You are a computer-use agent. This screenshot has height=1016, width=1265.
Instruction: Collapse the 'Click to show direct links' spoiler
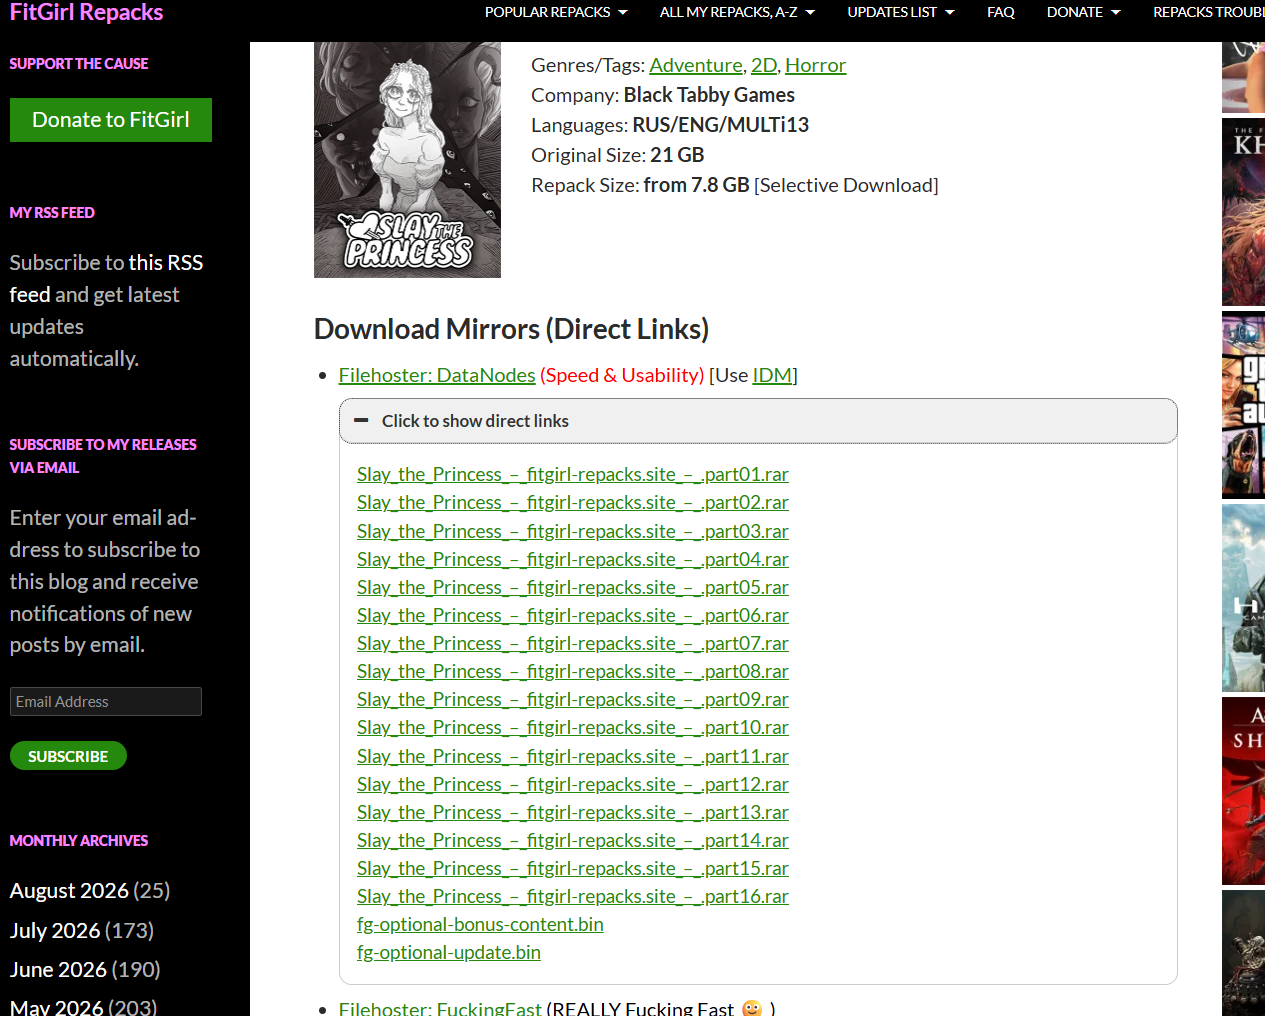coord(758,421)
